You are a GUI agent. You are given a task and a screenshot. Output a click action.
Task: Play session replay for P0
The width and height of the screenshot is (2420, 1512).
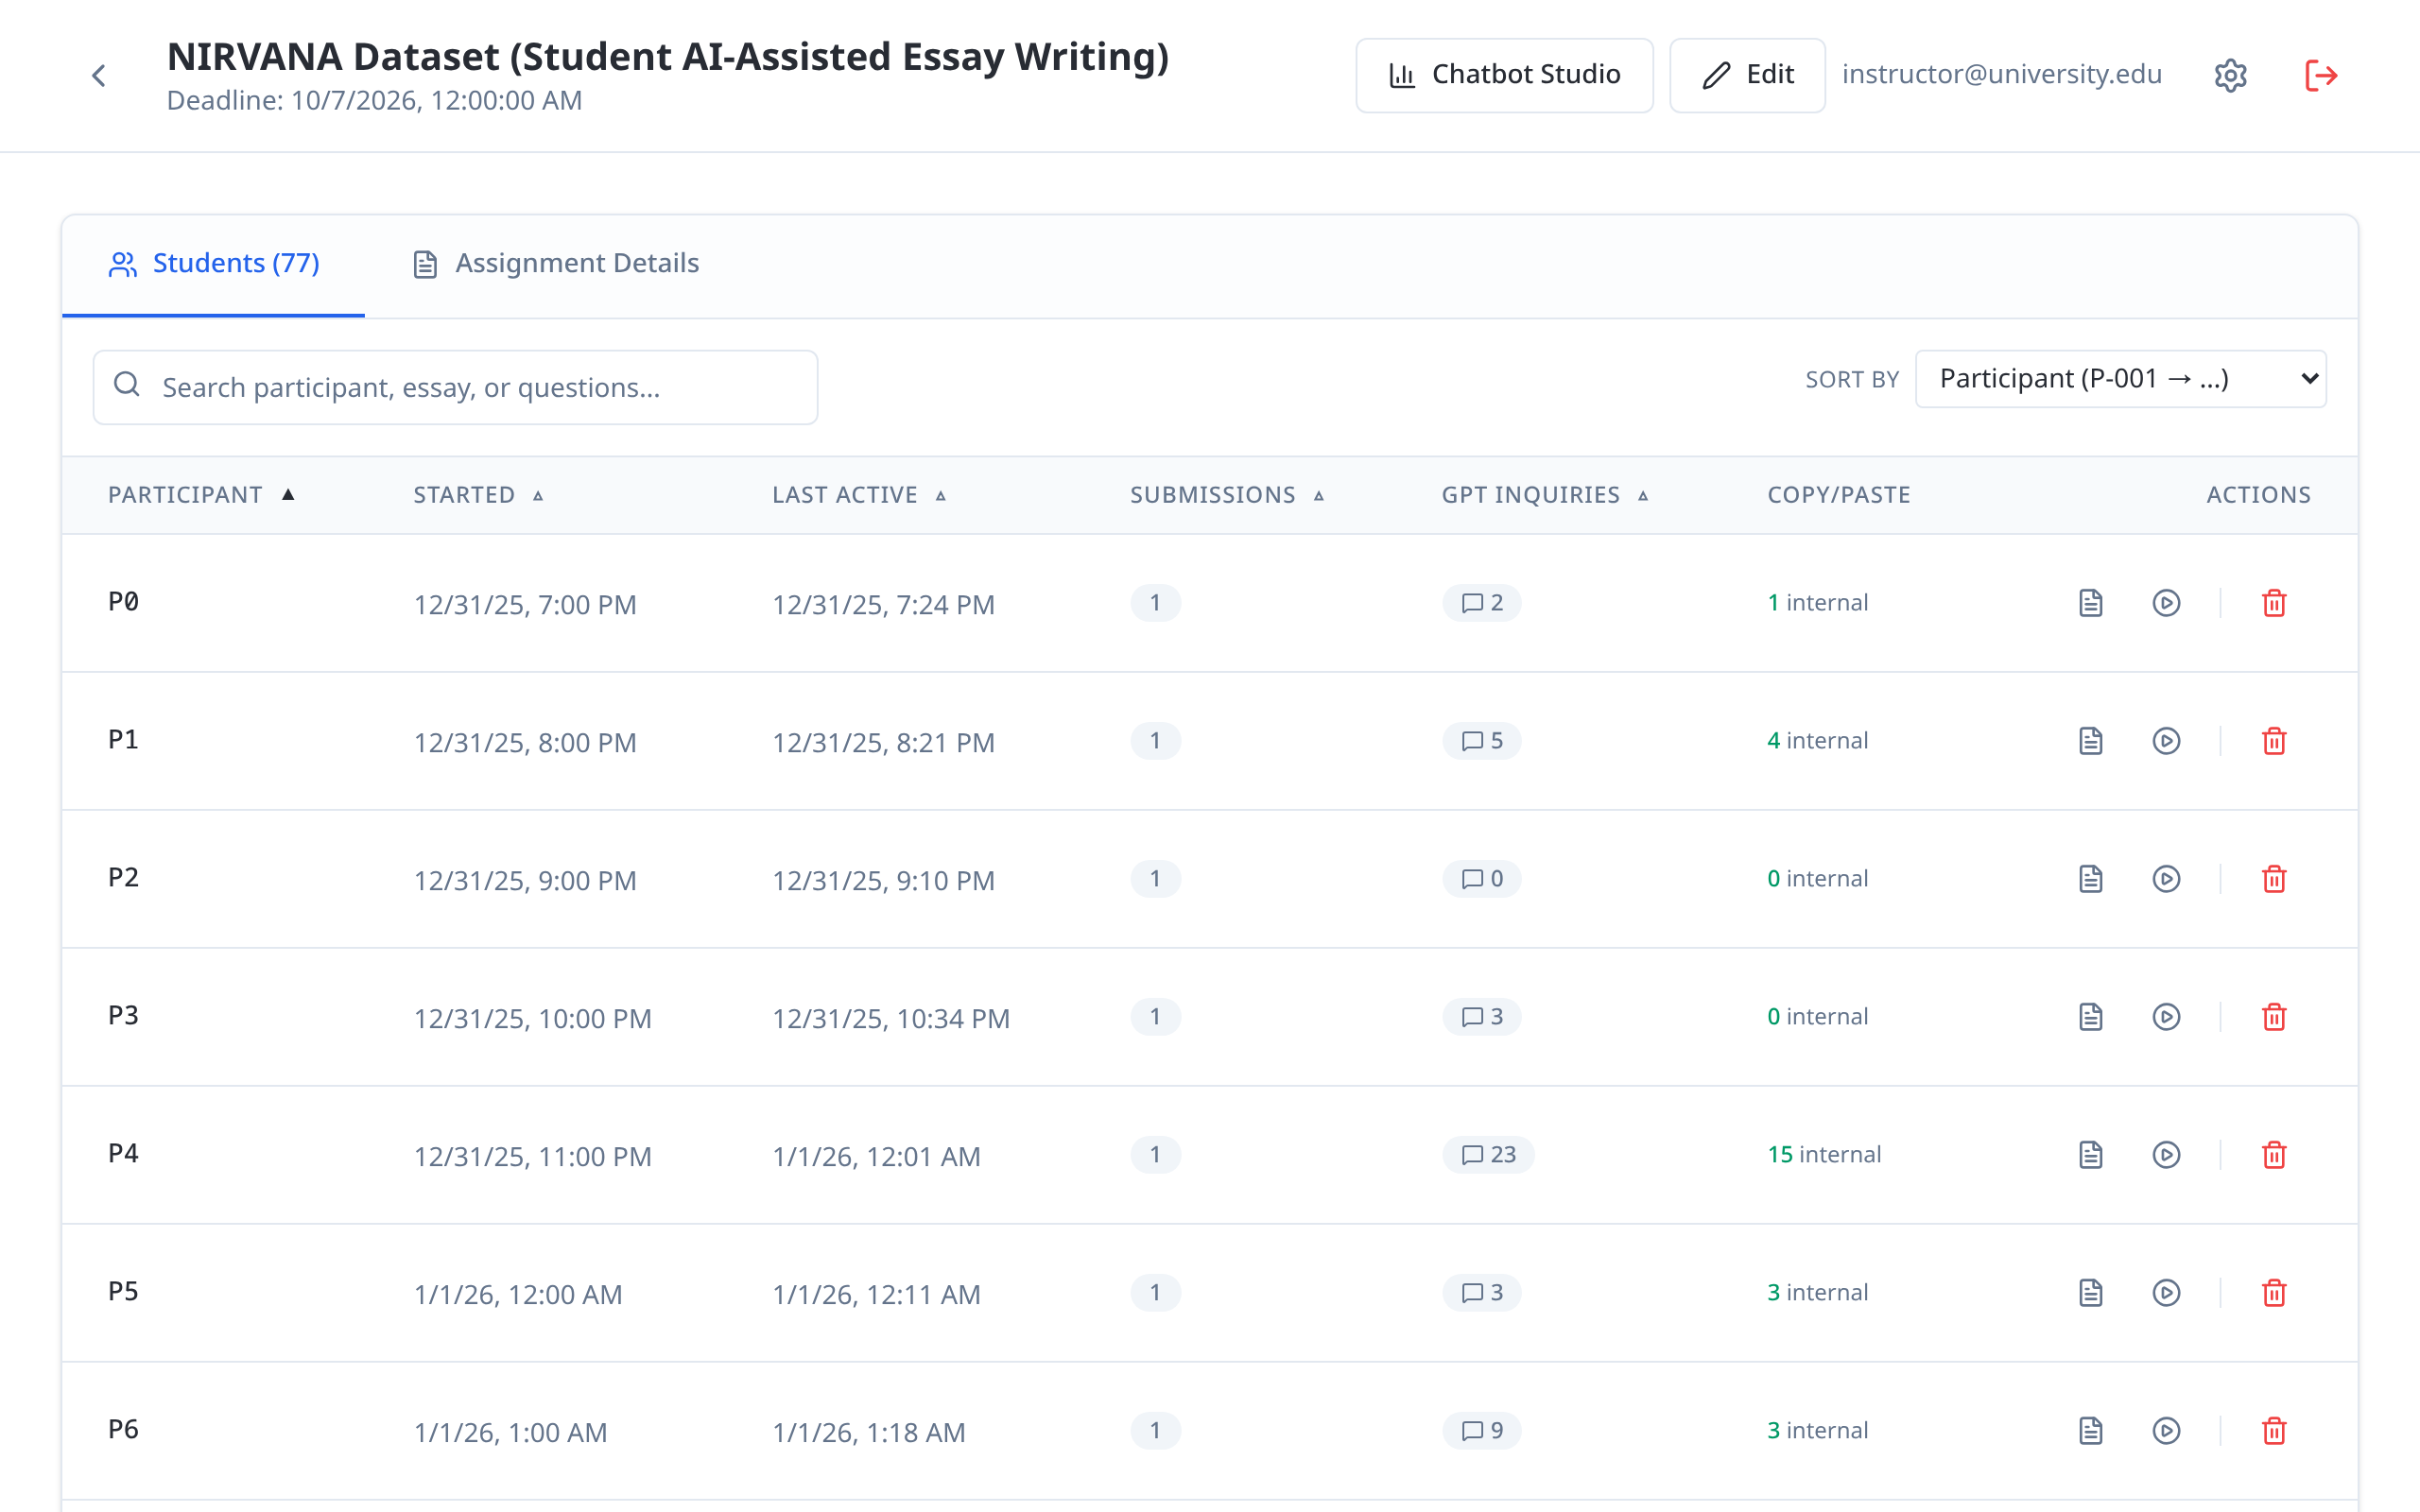point(2166,603)
